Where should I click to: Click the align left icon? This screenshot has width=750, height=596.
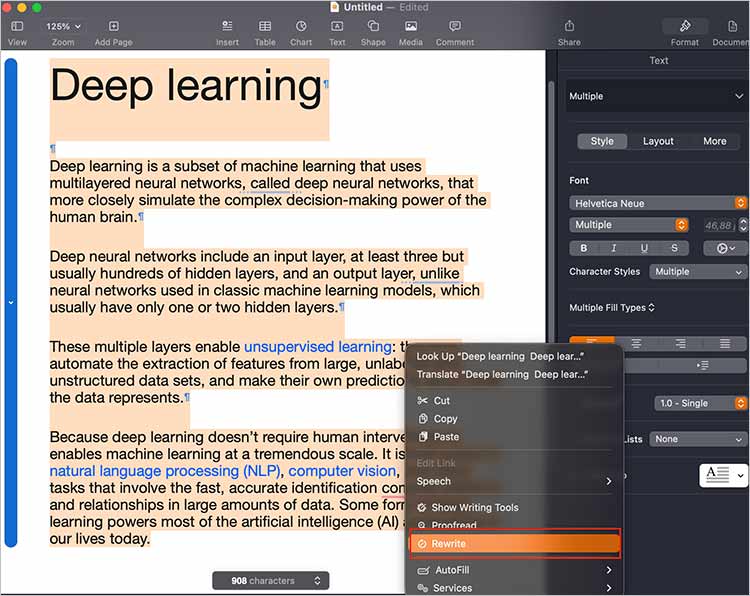[x=592, y=342]
